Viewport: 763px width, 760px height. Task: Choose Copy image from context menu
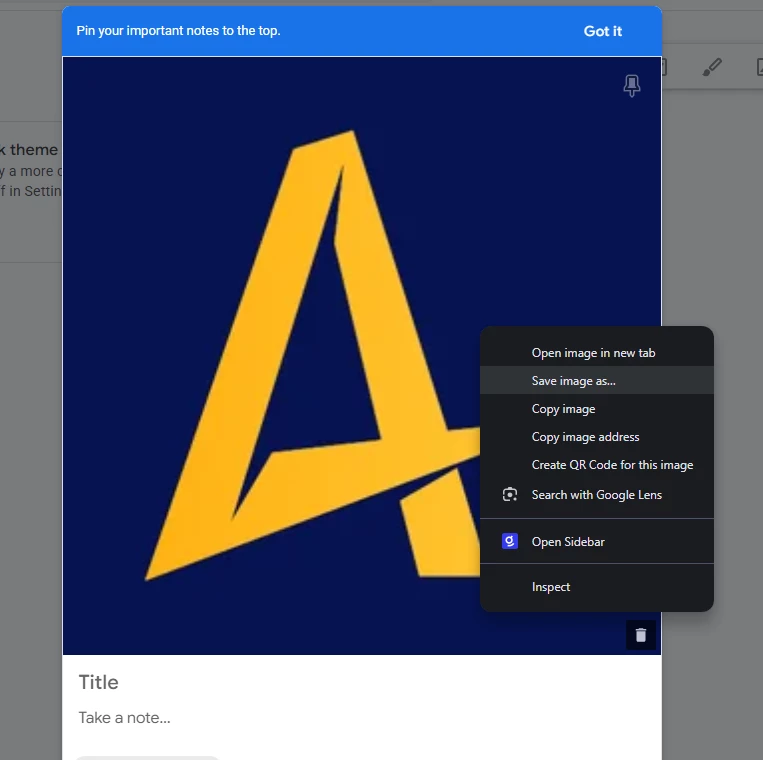597,409
